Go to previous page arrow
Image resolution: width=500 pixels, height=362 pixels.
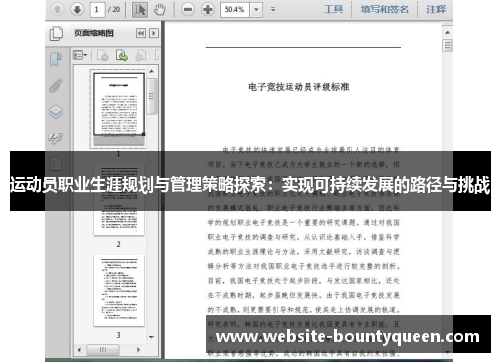(57, 9)
